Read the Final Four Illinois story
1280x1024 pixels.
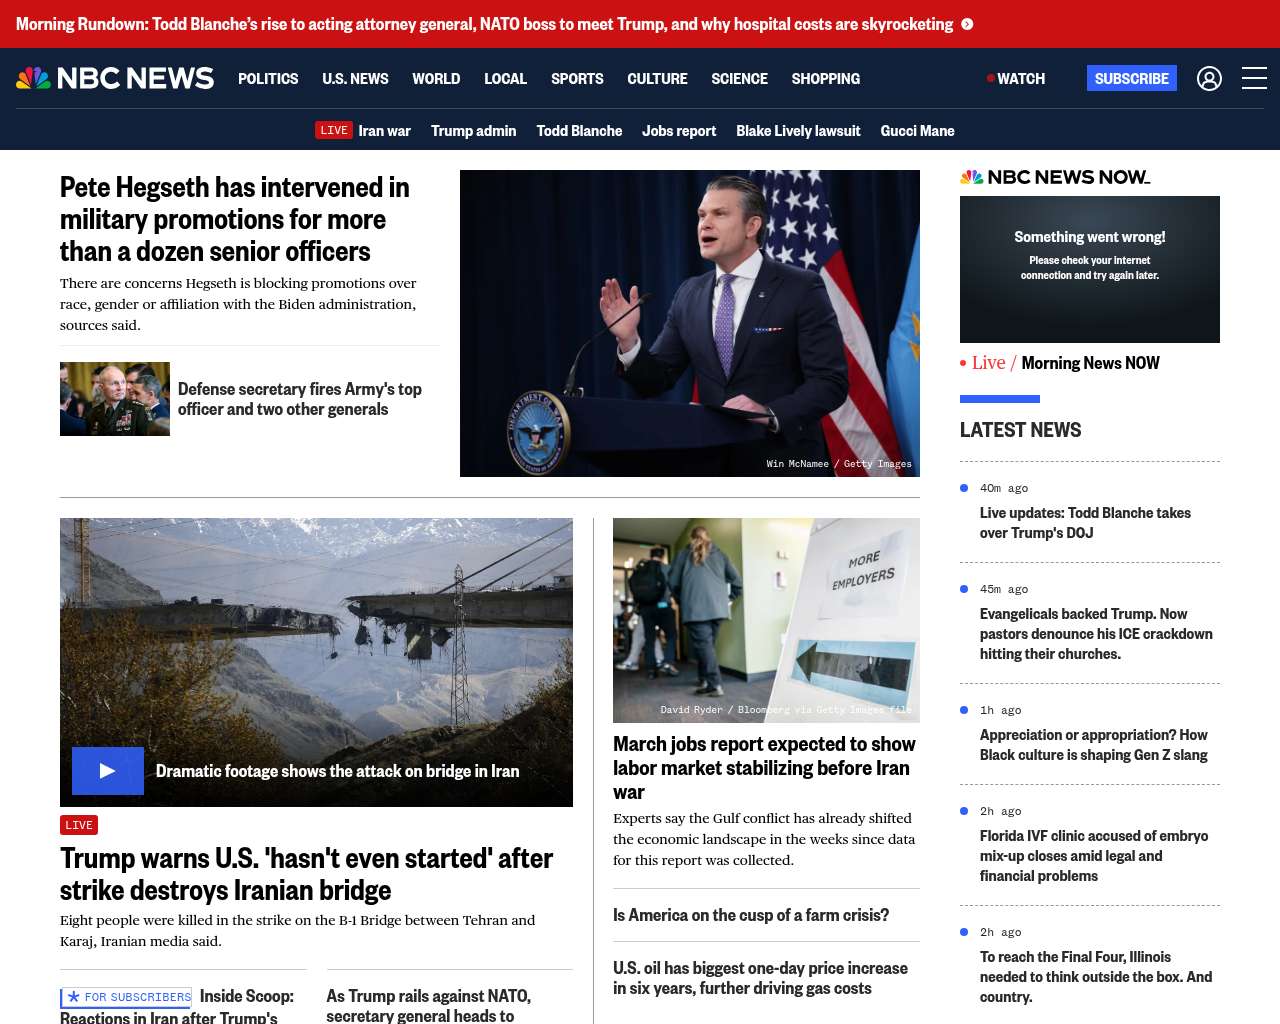click(1096, 977)
